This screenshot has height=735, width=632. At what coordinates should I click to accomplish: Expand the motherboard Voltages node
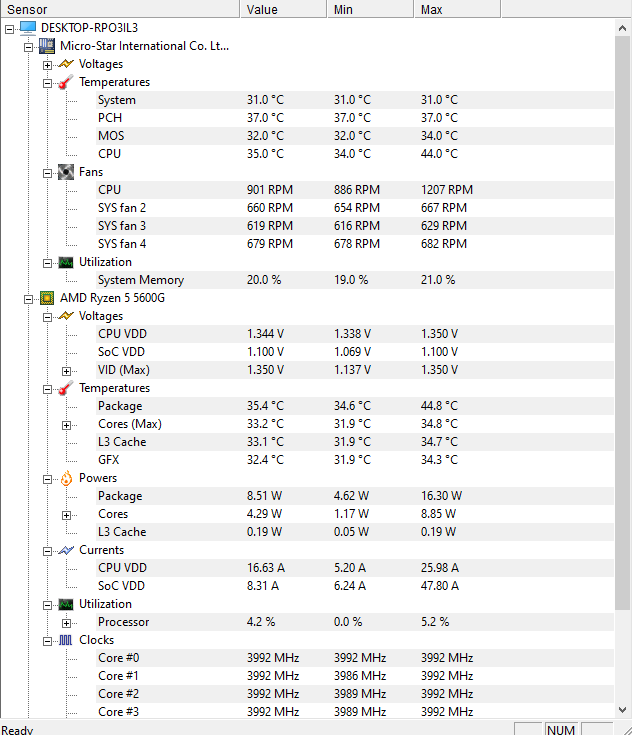point(47,65)
